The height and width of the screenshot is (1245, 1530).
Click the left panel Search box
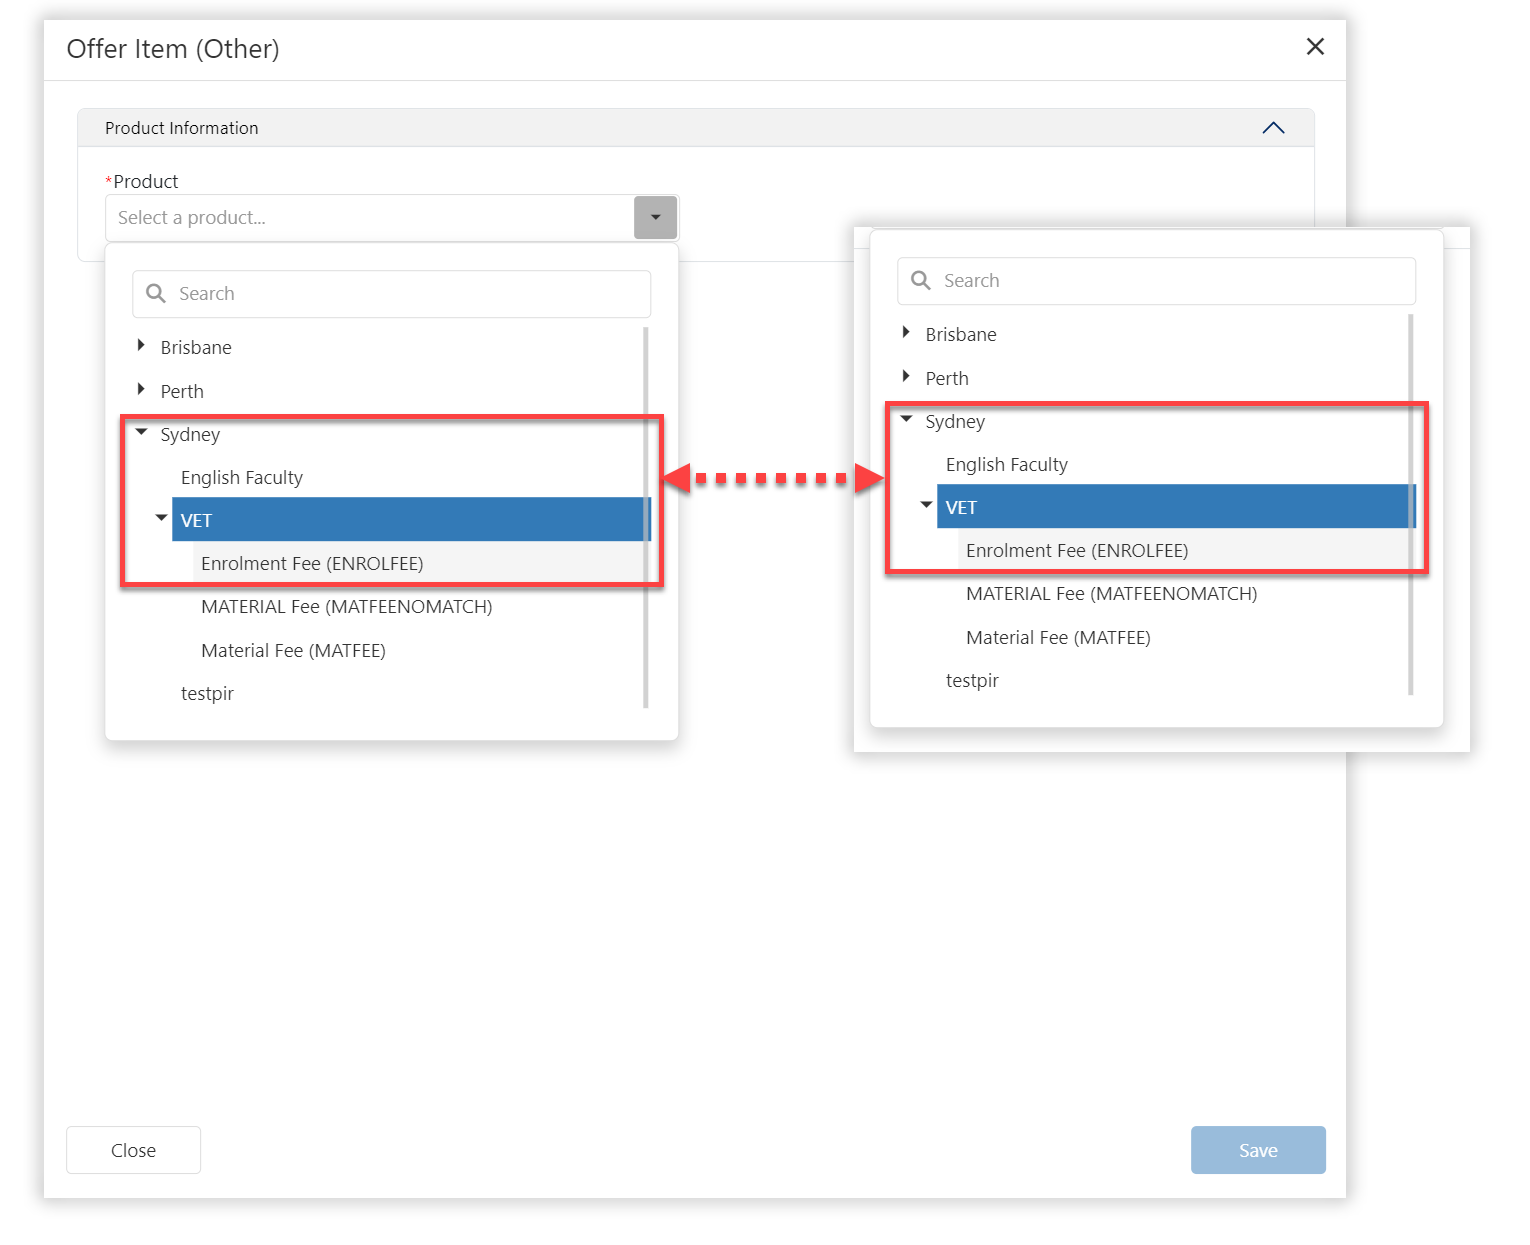point(391,294)
